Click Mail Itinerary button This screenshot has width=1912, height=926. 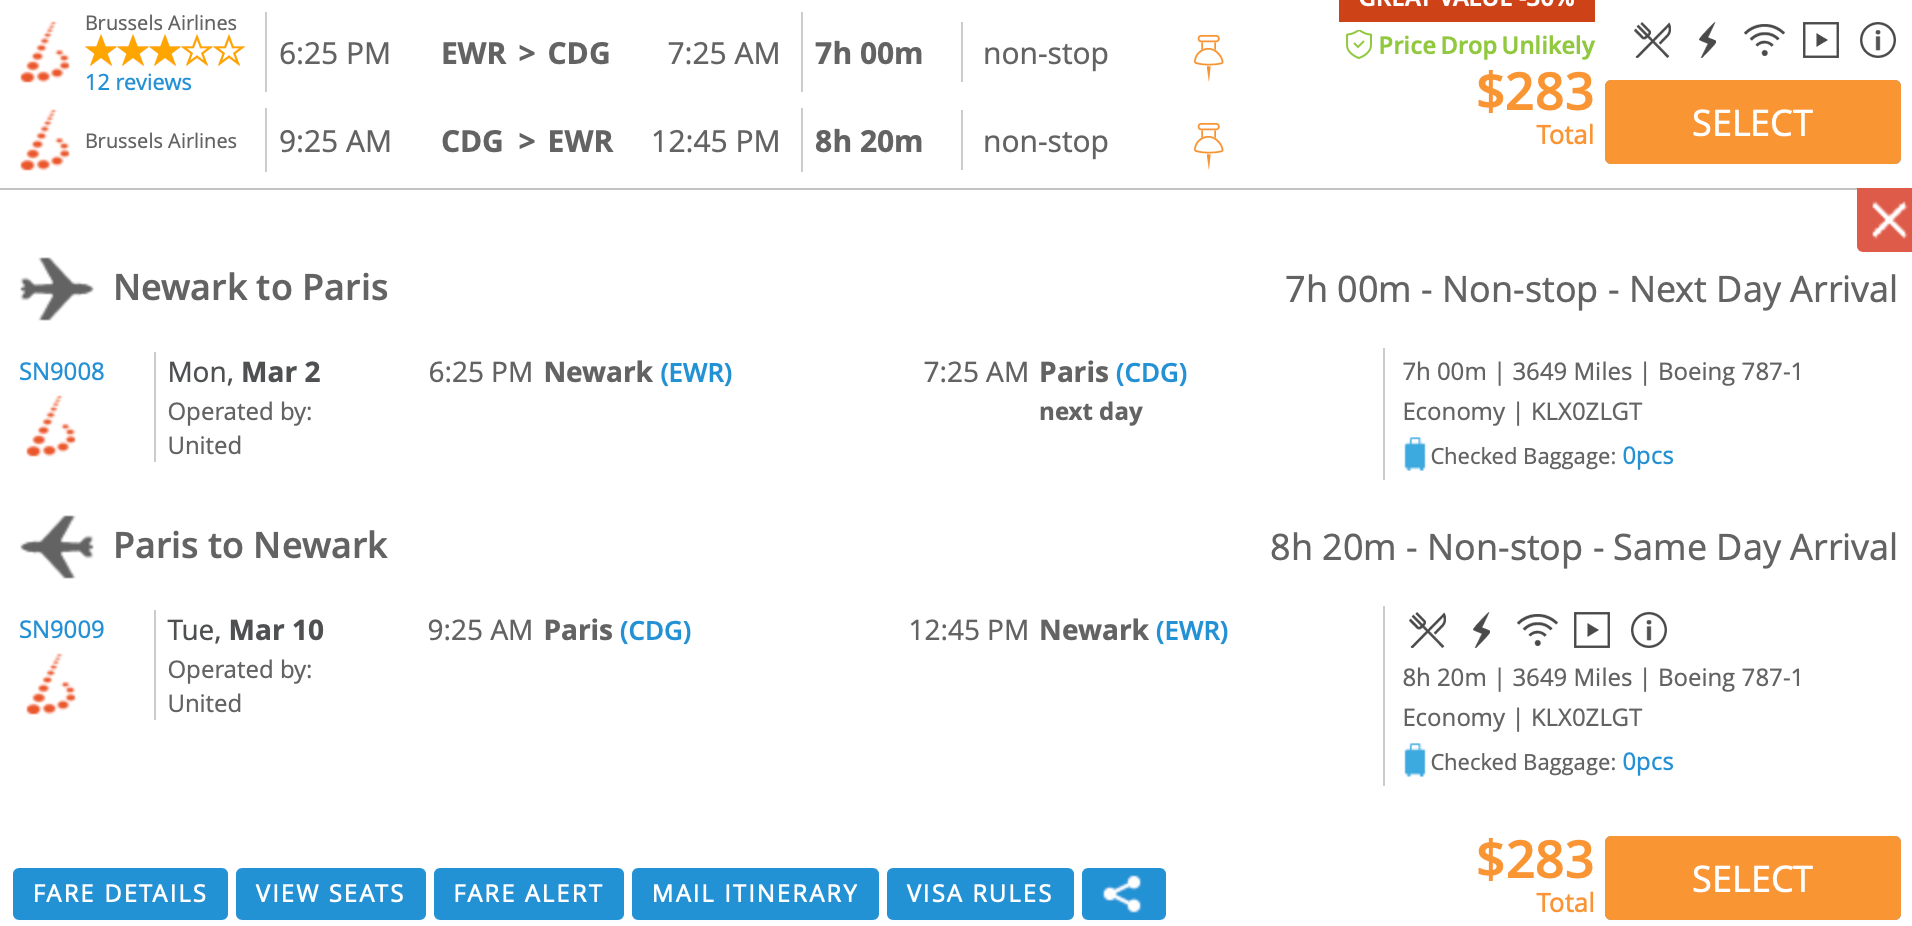coord(755,893)
